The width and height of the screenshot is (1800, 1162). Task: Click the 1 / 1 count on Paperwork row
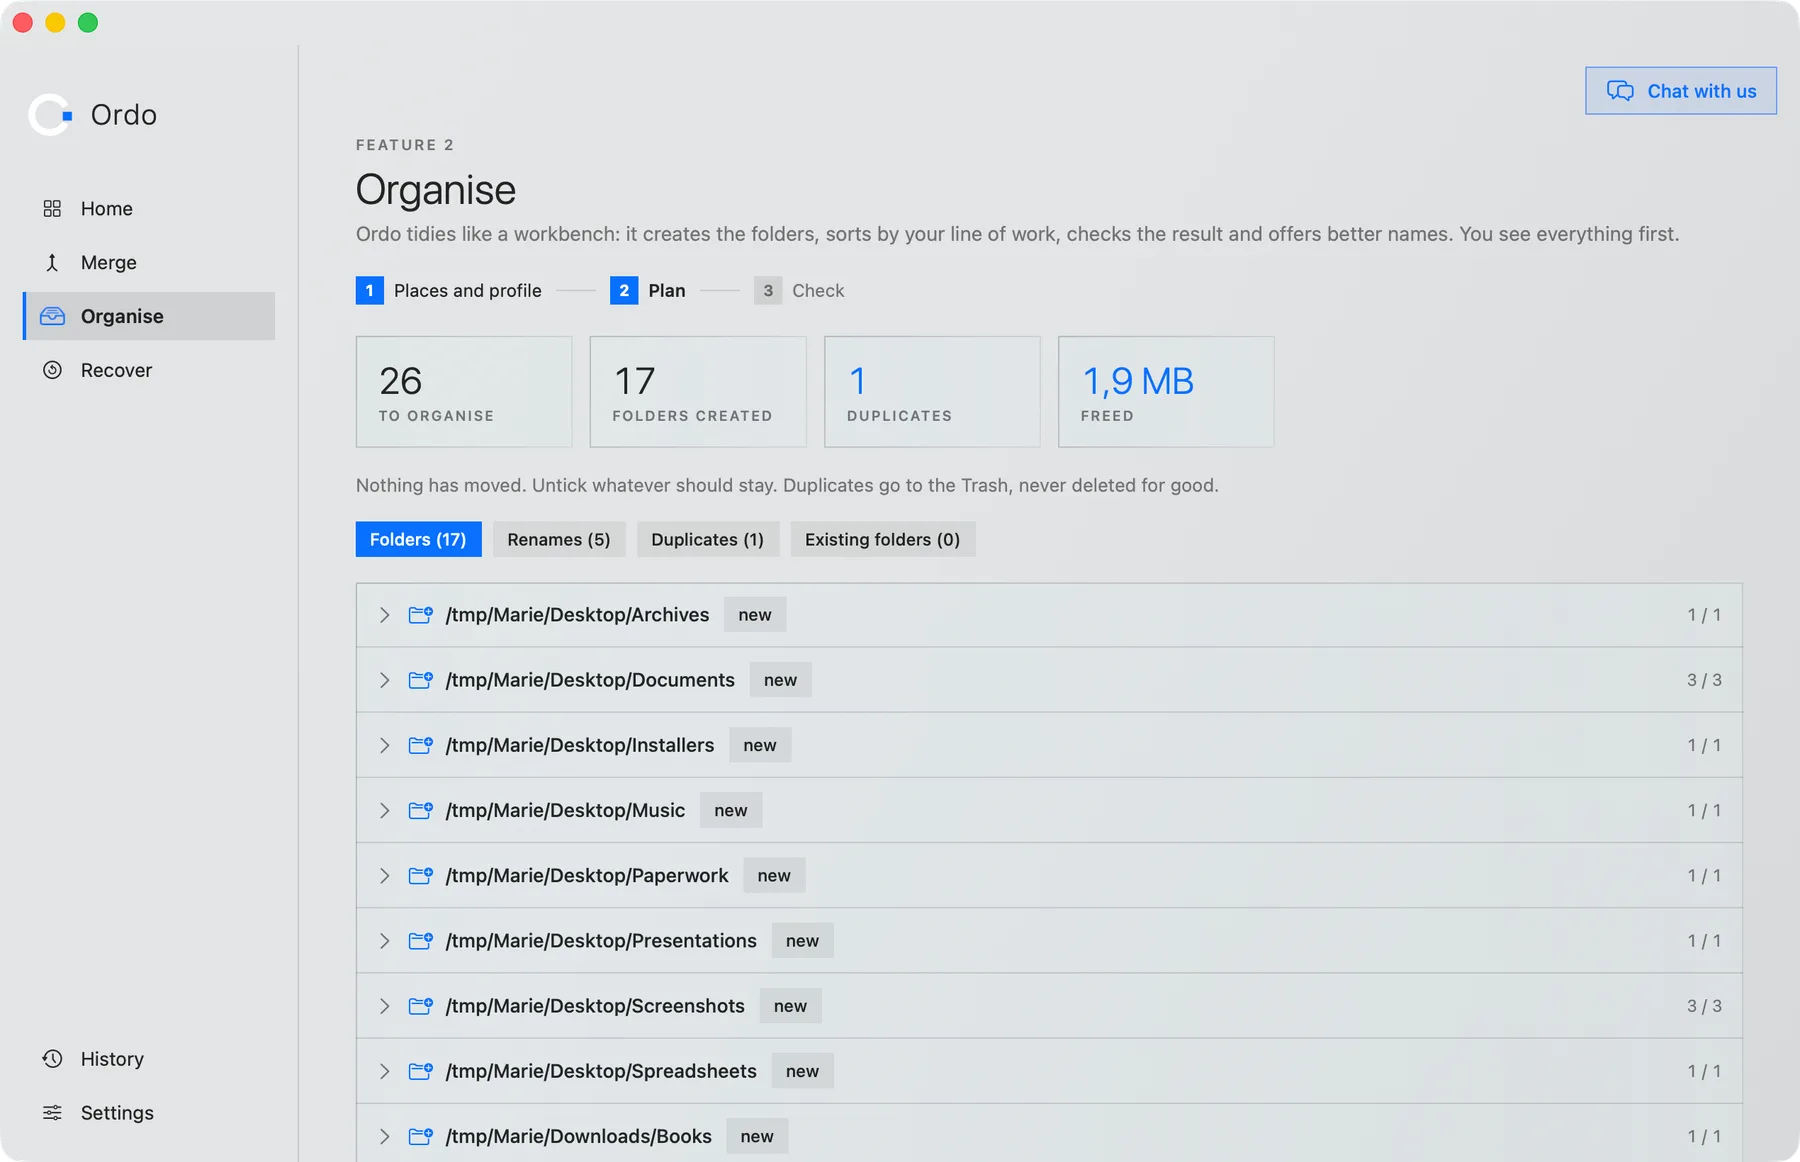(1704, 875)
